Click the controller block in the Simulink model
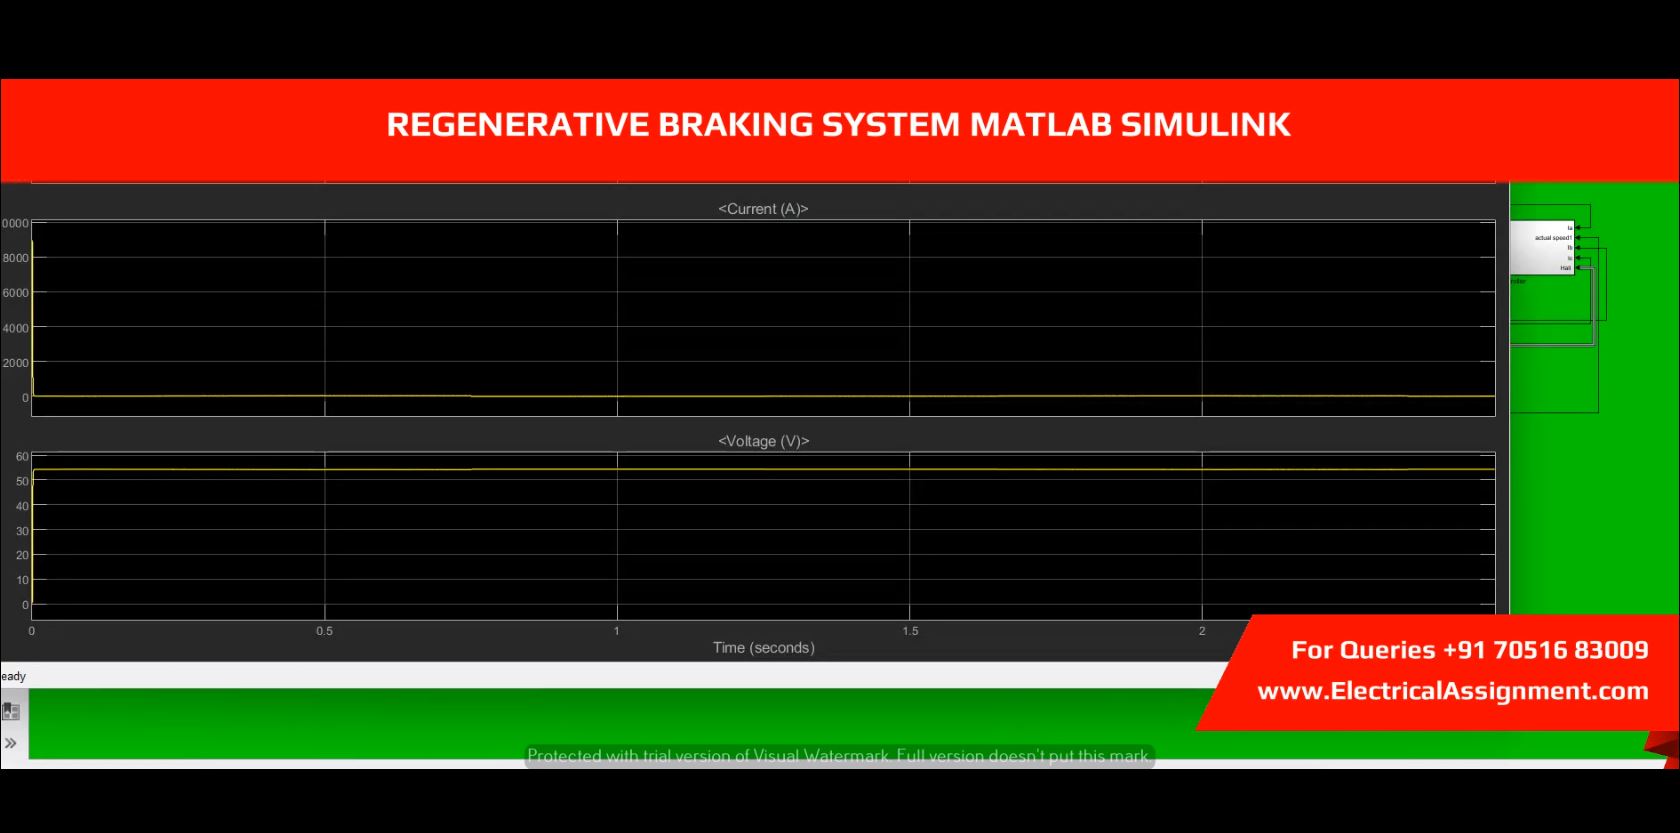Image resolution: width=1680 pixels, height=833 pixels. pyautogui.click(x=1542, y=248)
